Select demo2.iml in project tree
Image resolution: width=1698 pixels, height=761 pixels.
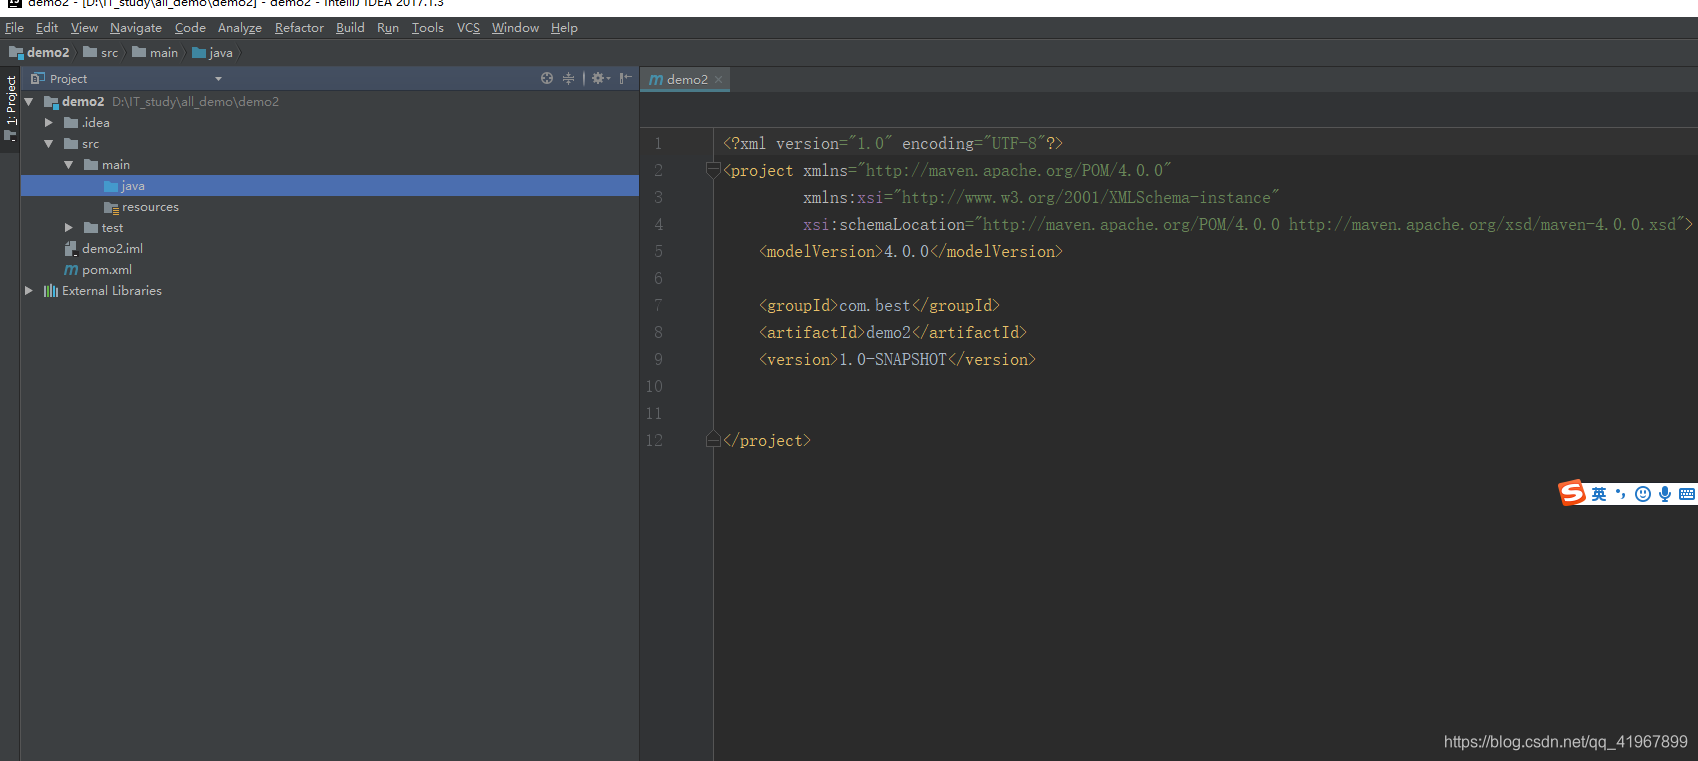click(x=330, y=249)
